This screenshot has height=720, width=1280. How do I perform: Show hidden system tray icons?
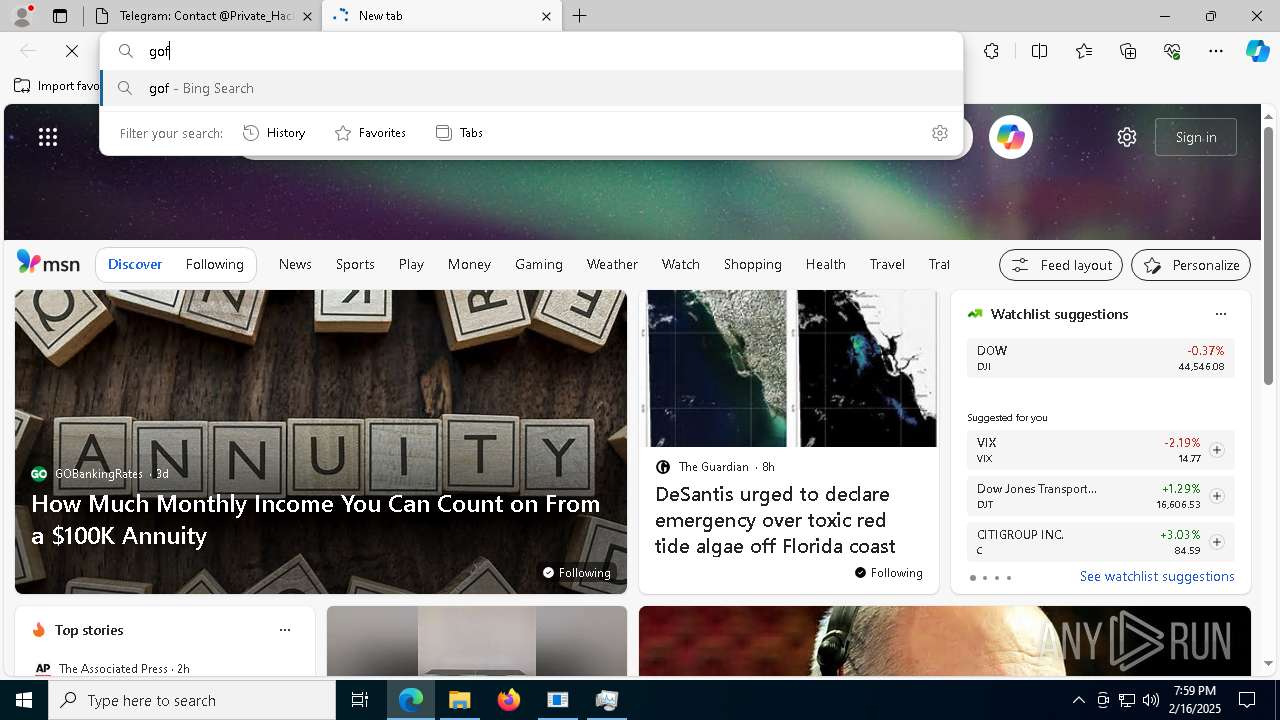pyautogui.click(x=1078, y=700)
